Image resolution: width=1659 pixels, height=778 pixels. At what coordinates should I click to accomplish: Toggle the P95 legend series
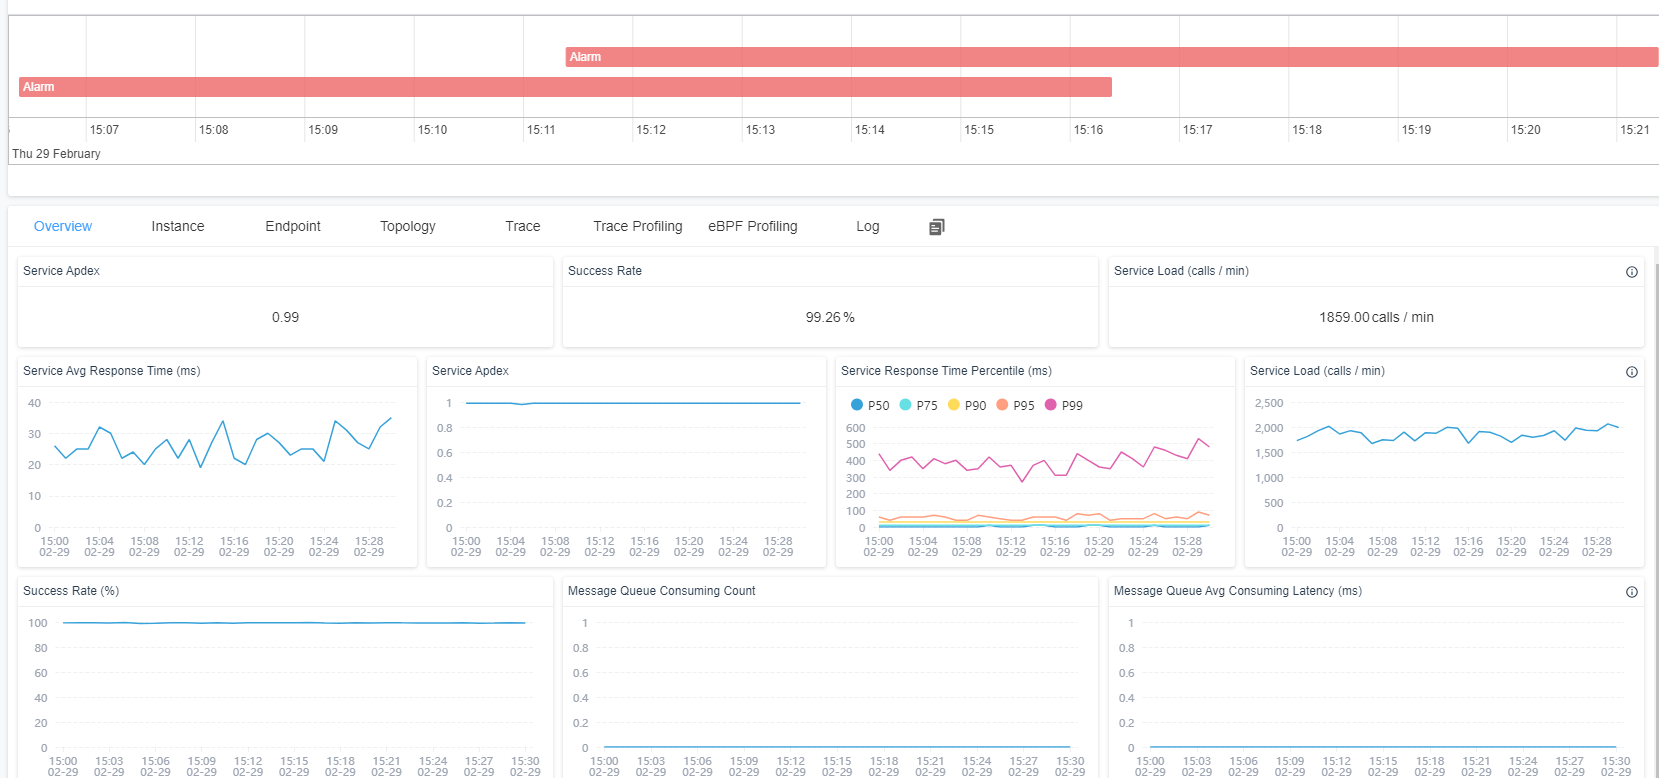tap(1015, 405)
